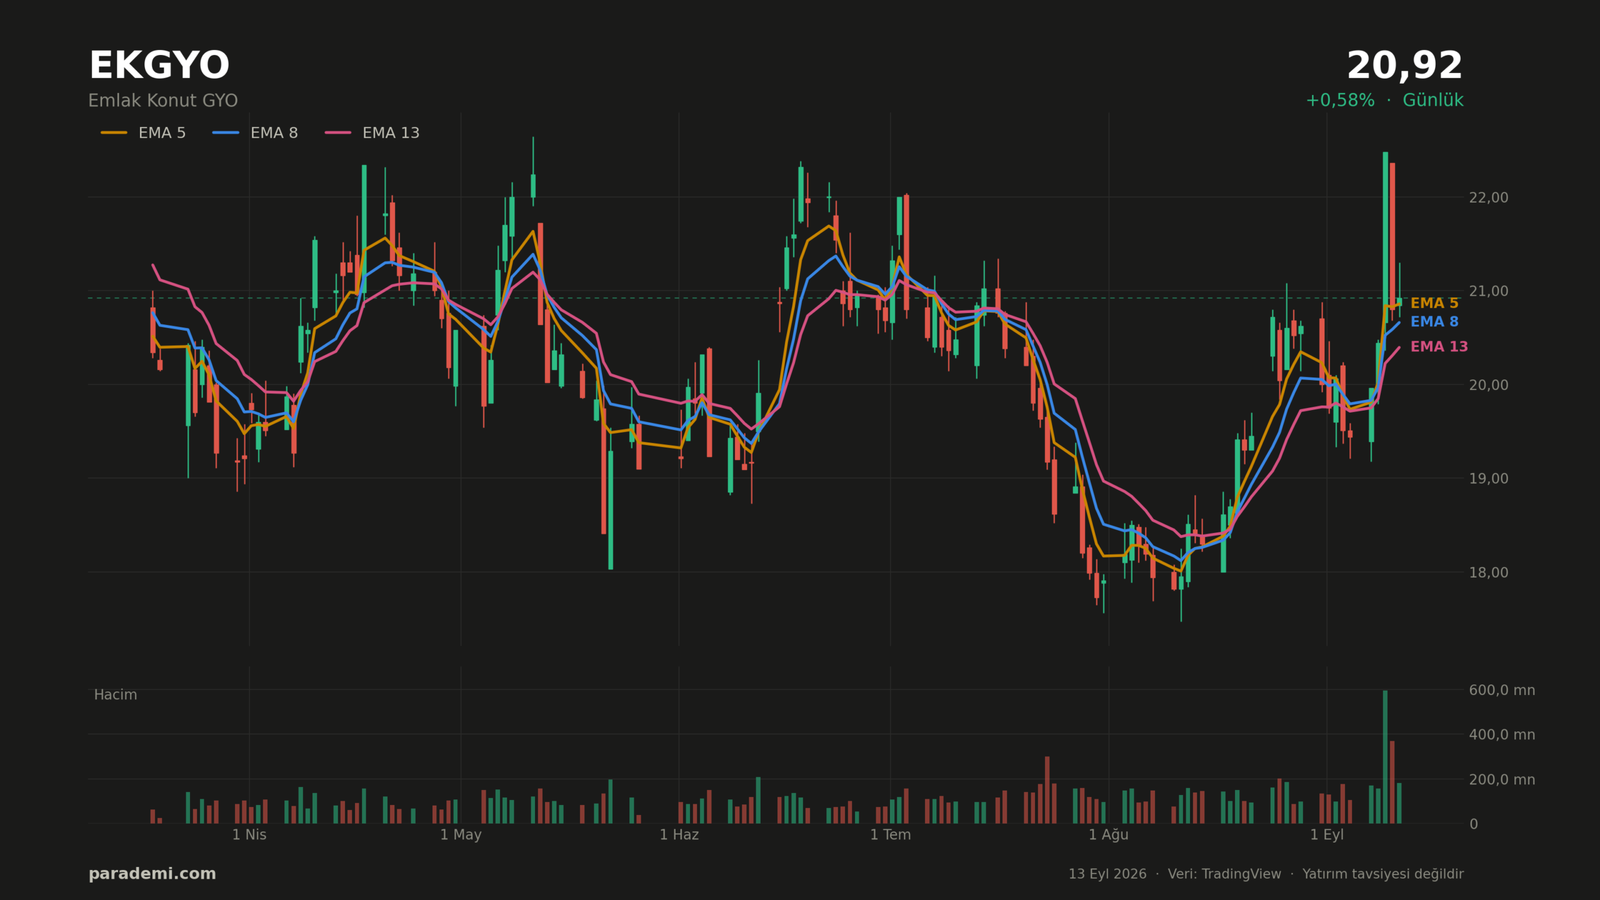The image size is (1600, 900).
Task: Click the tallest green volume bar near 600 mn
Action: 1385,757
